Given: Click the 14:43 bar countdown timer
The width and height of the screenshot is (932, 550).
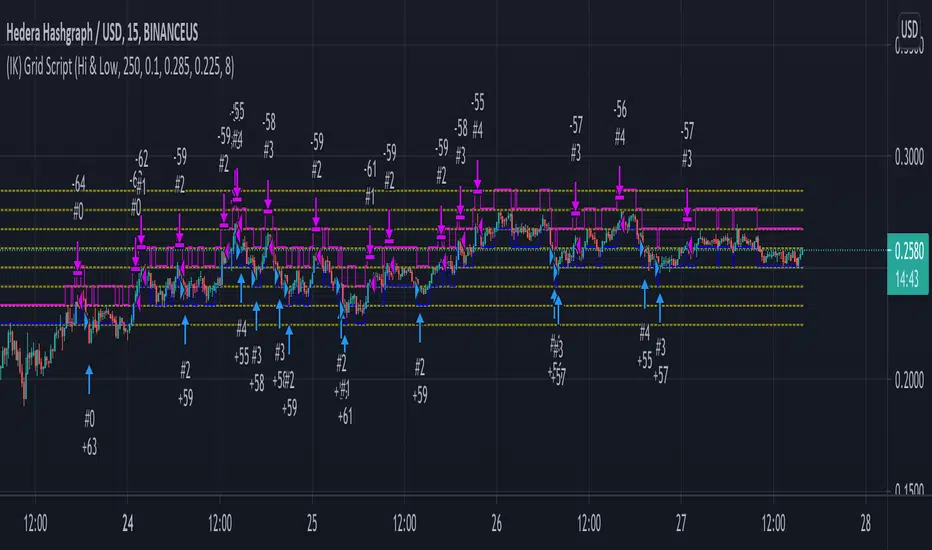Looking at the screenshot, I should pyautogui.click(x=907, y=279).
